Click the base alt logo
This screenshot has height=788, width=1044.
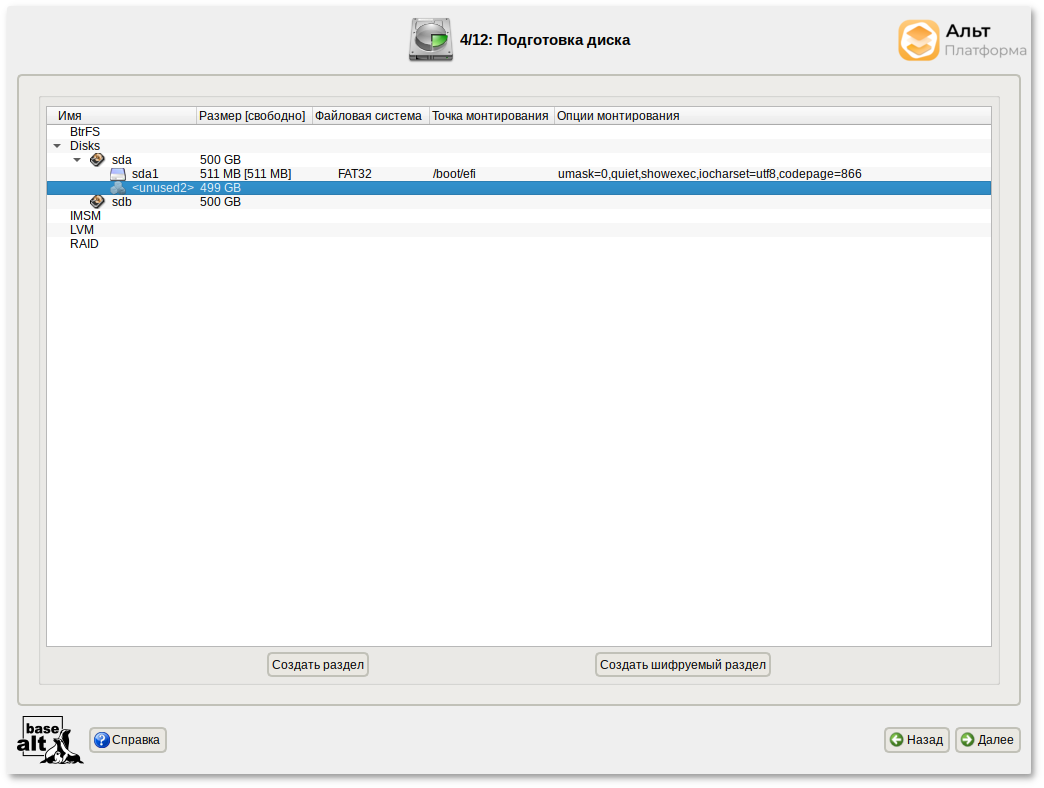click(49, 740)
